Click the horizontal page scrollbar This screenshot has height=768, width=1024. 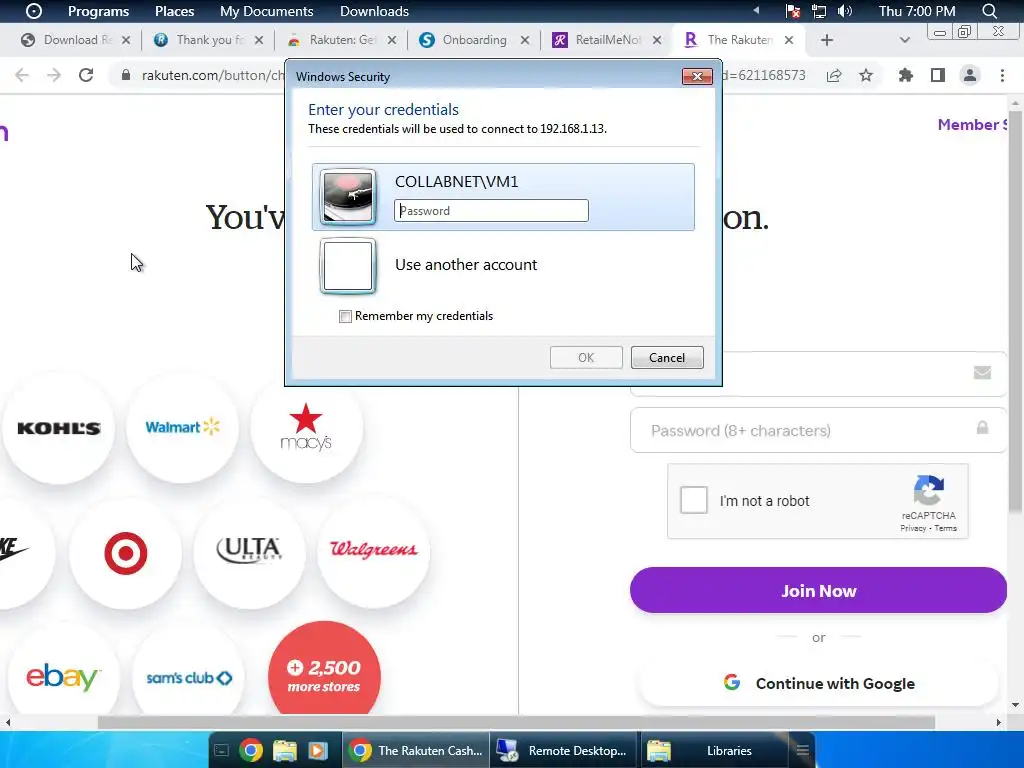pyautogui.click(x=516, y=722)
